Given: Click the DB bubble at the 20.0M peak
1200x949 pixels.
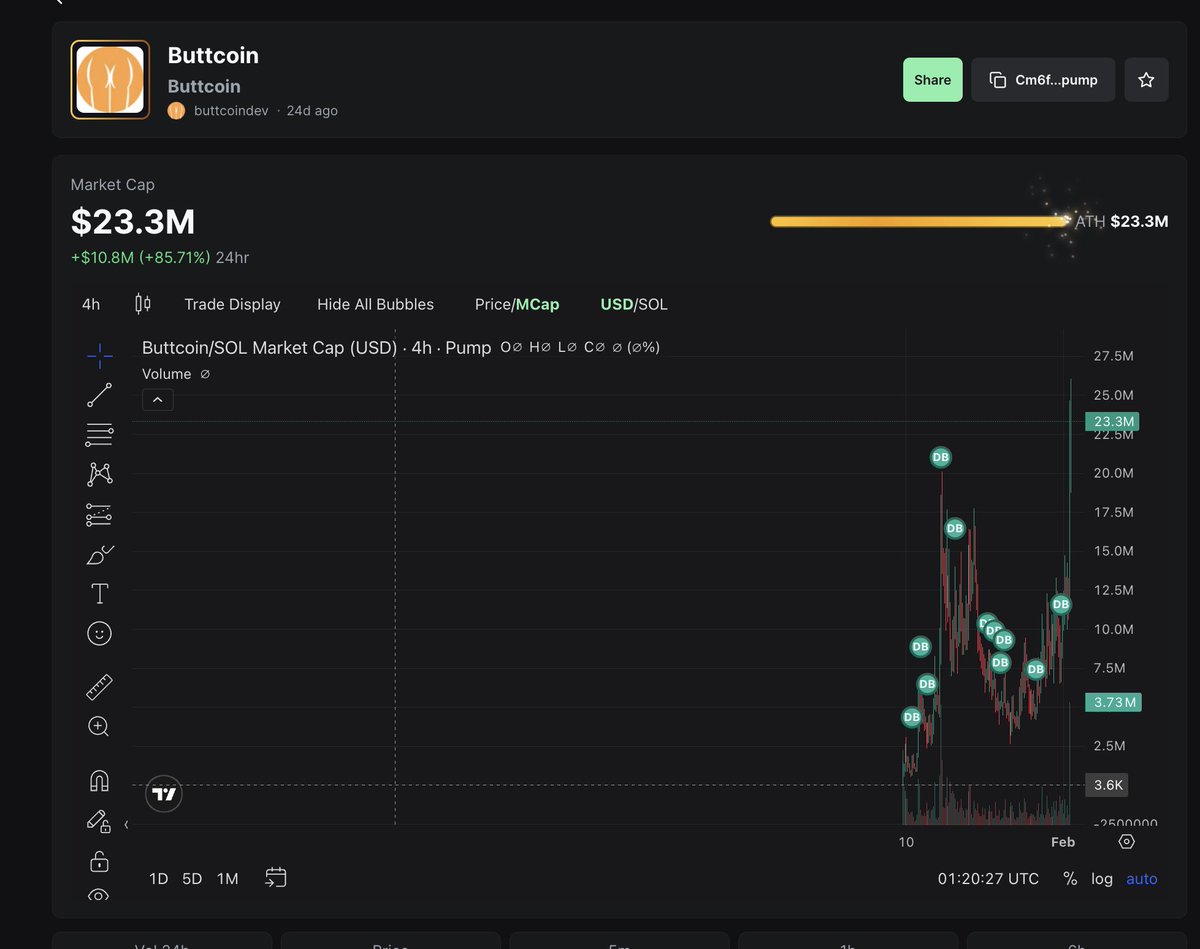Looking at the screenshot, I should pos(940,457).
